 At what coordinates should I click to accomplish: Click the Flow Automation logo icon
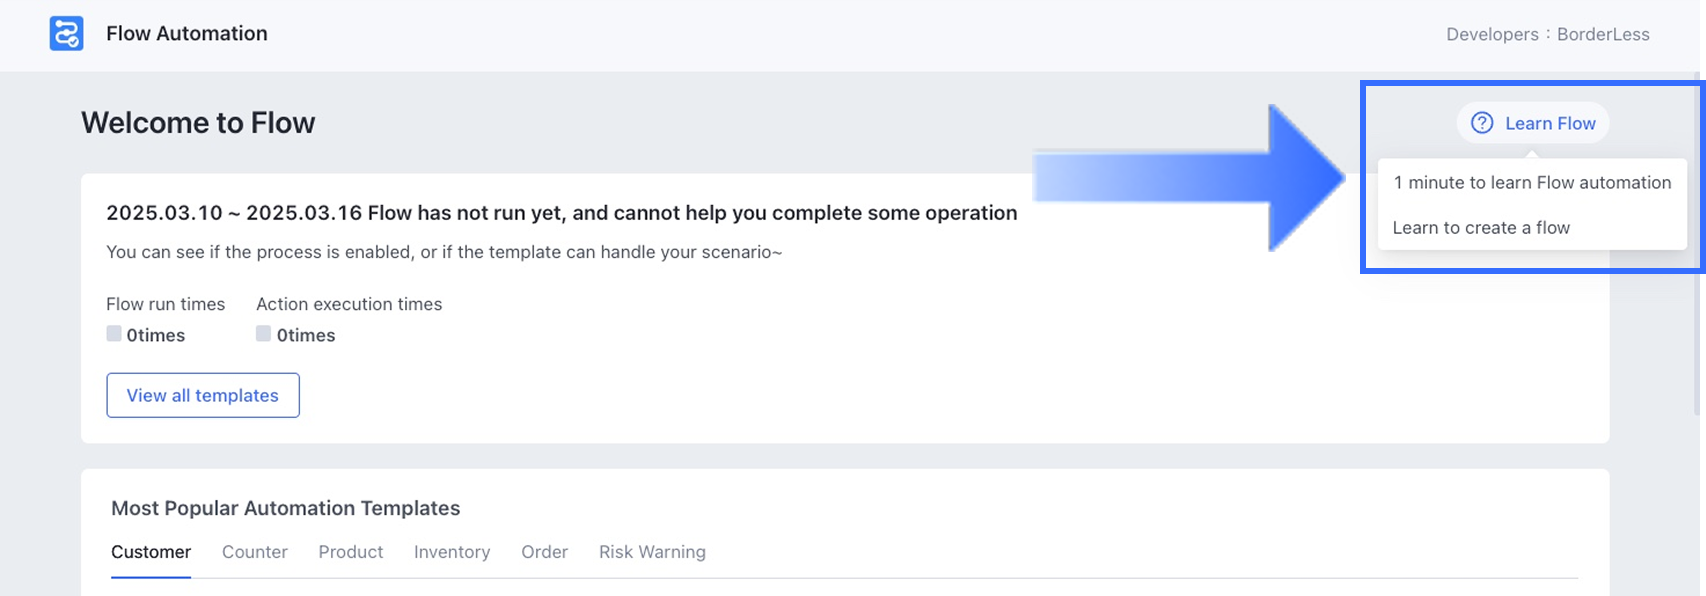(66, 34)
